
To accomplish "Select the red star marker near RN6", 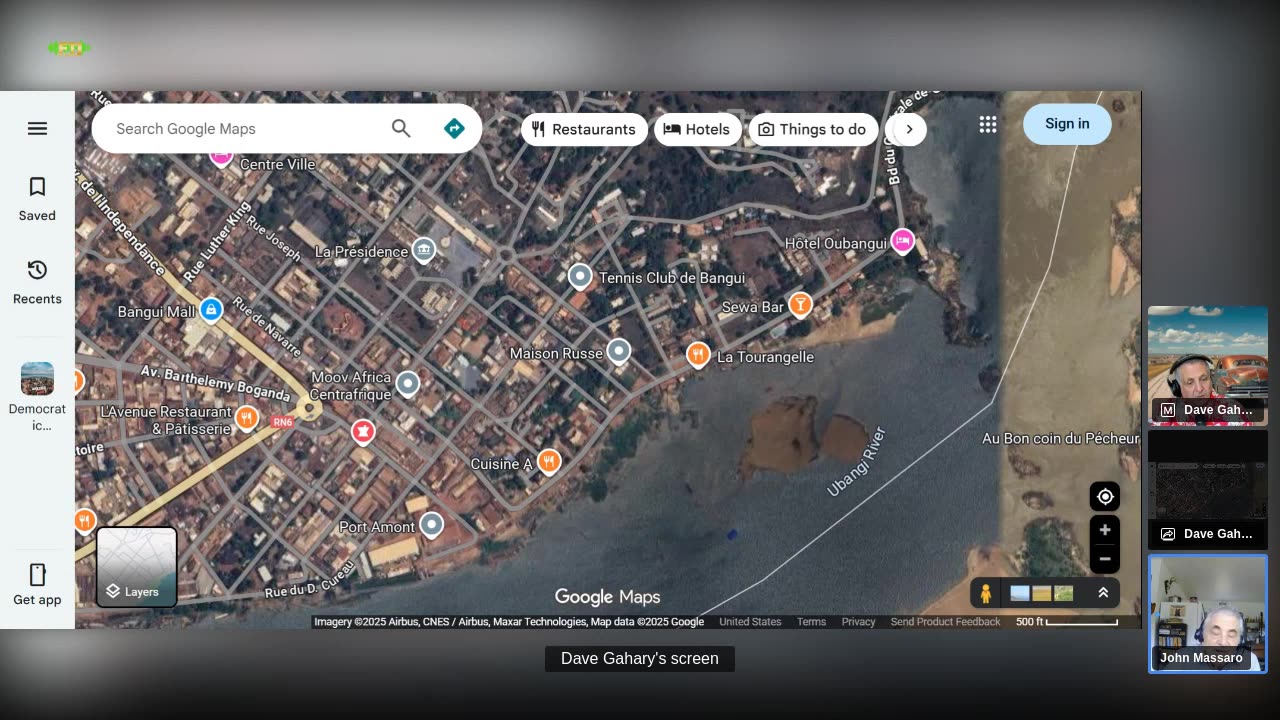I will click(x=362, y=431).
